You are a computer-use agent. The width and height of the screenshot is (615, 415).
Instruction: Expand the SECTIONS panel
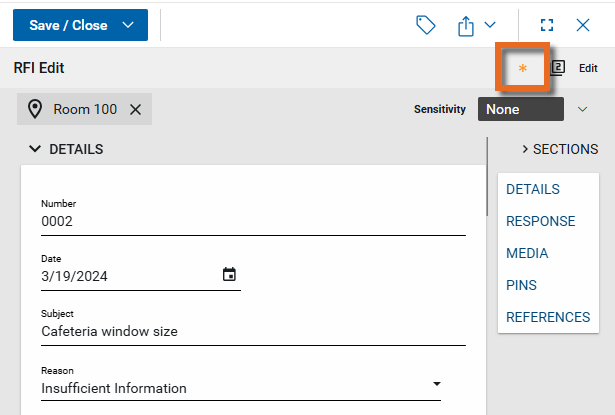[x=559, y=149]
